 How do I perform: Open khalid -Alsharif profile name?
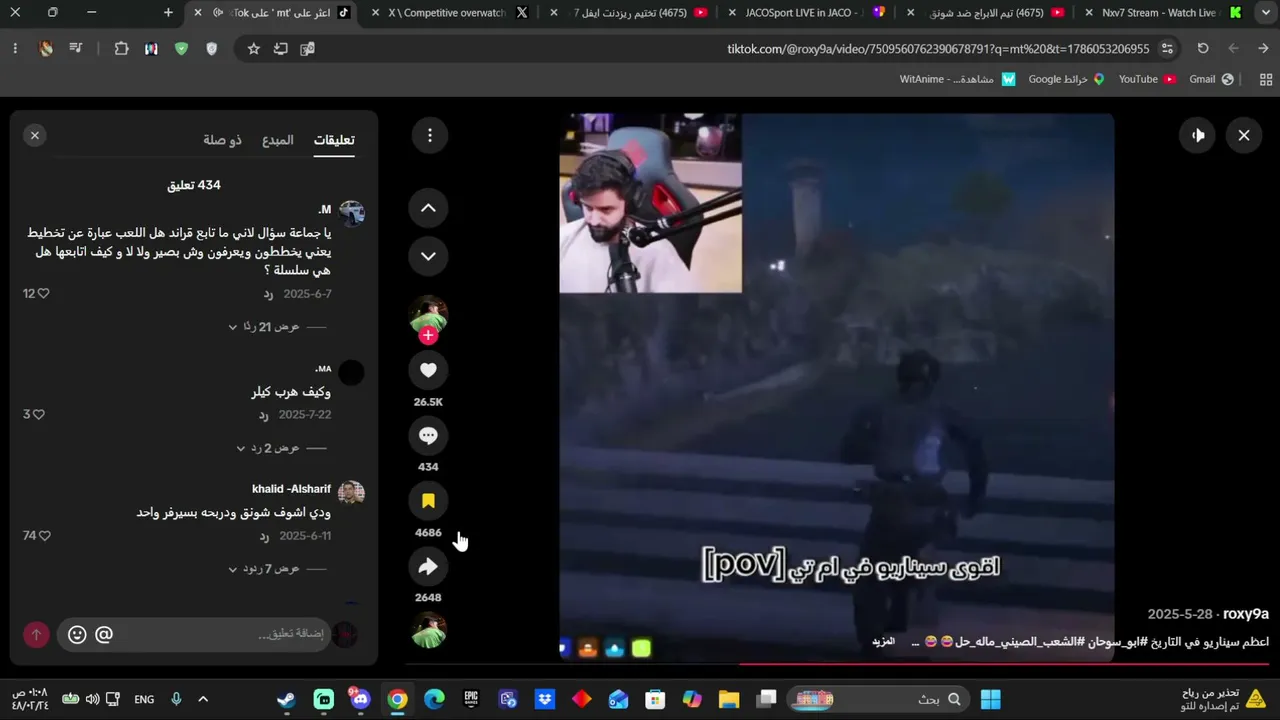click(291, 489)
